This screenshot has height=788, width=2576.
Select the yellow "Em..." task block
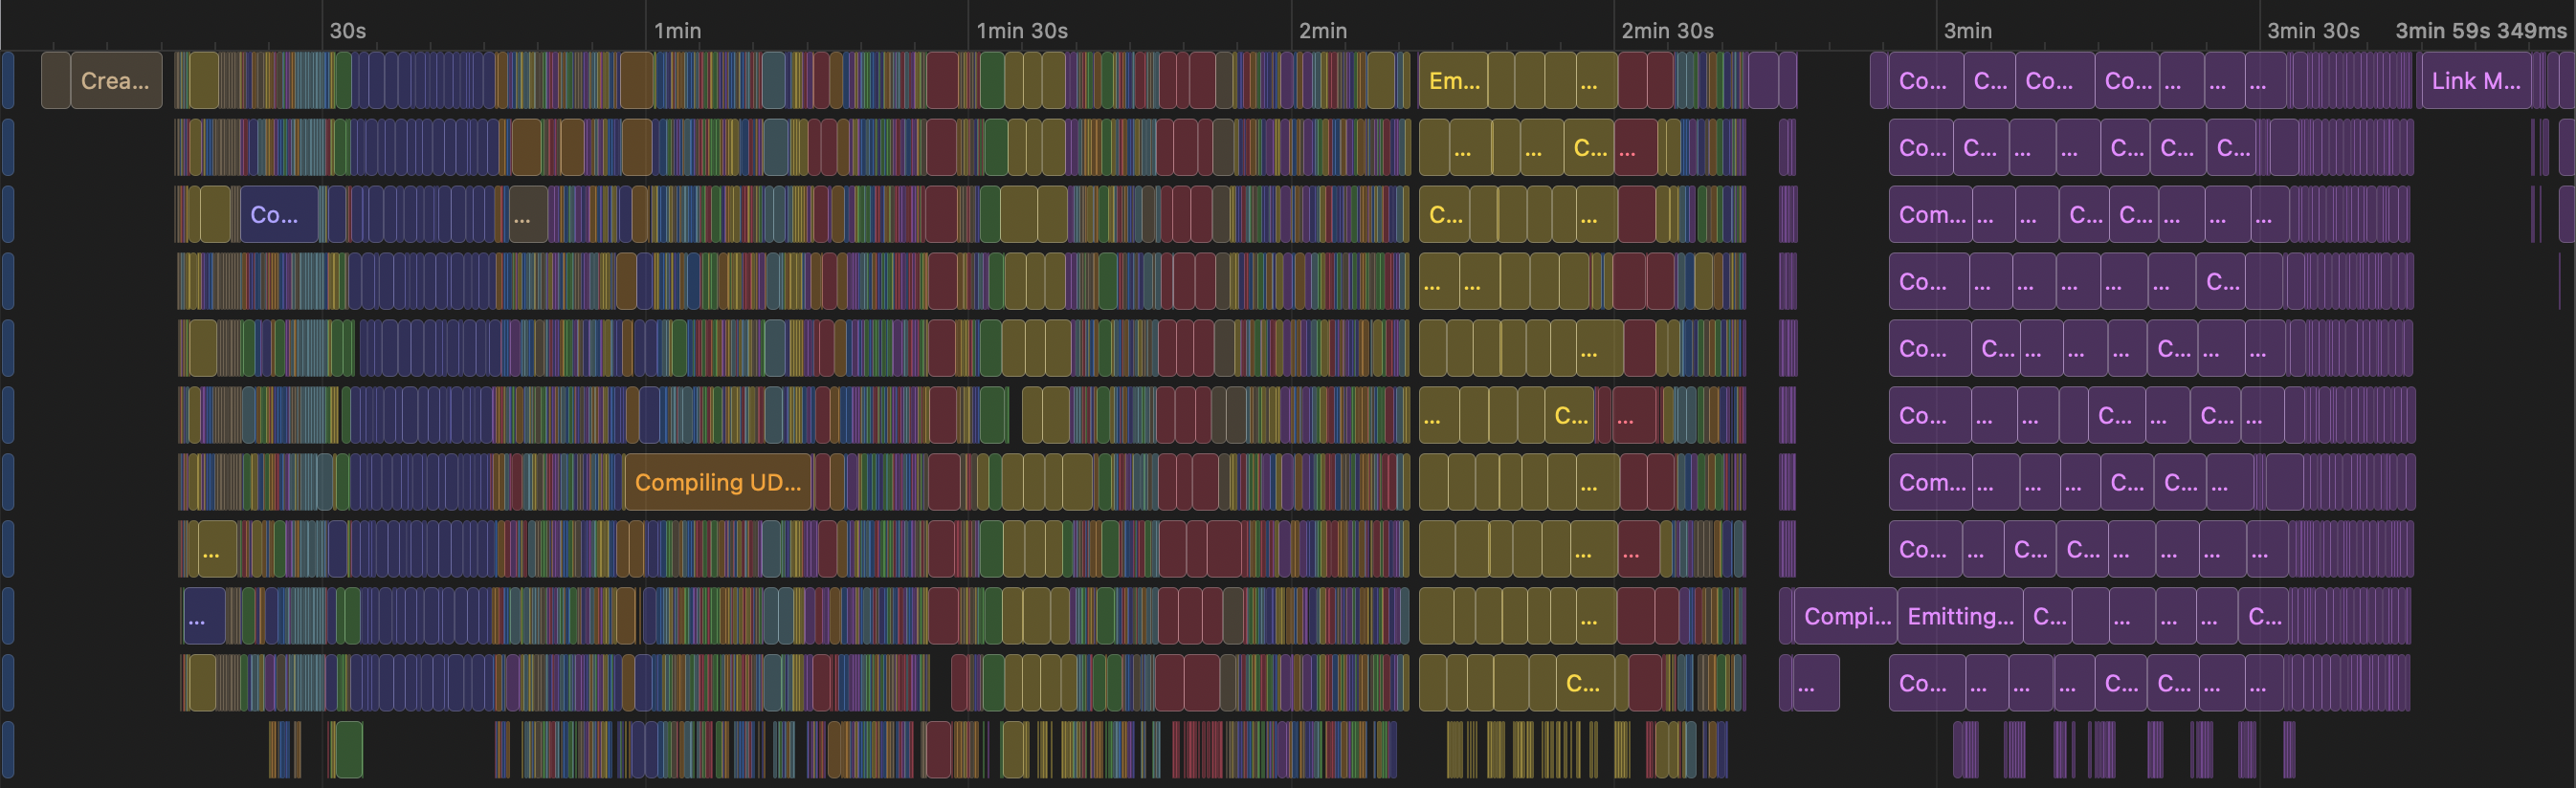click(x=1453, y=80)
